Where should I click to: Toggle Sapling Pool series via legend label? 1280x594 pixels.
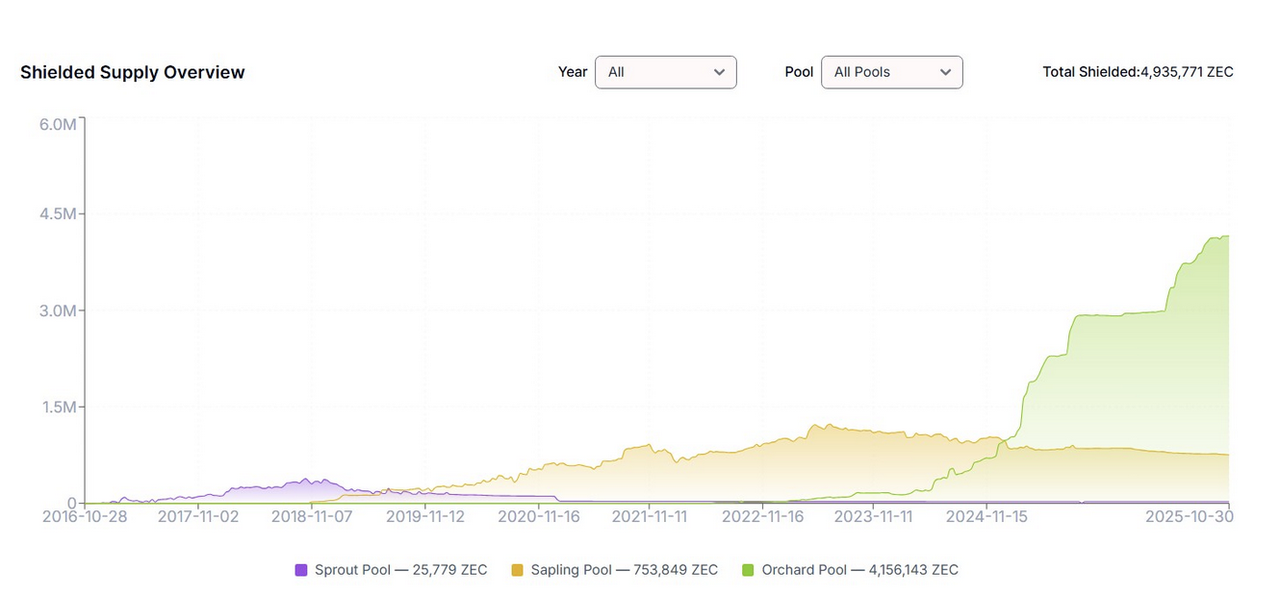point(623,570)
